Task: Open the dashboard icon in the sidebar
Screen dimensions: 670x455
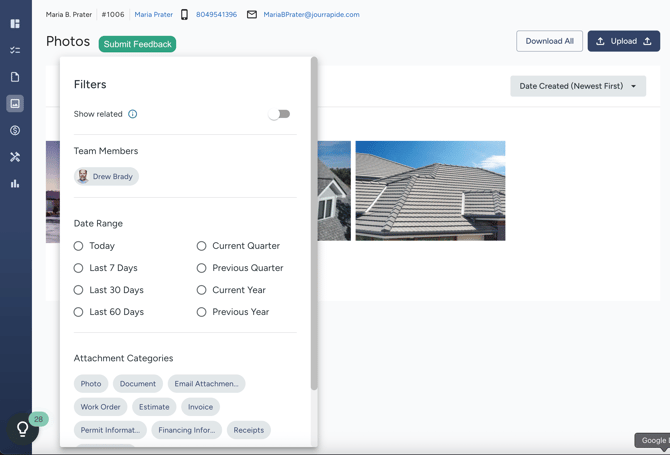Action: [x=15, y=23]
